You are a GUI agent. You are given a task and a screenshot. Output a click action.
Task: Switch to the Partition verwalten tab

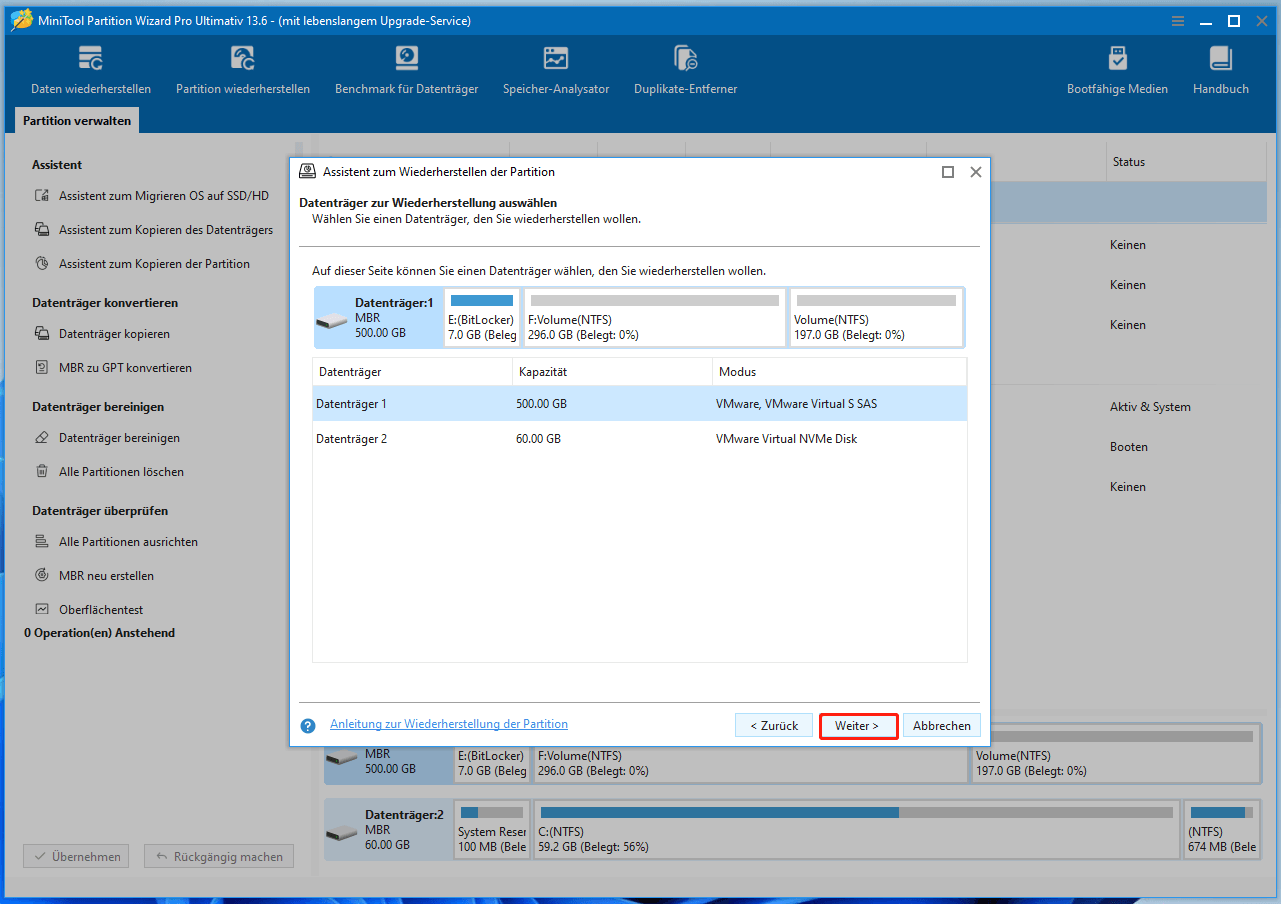tap(76, 120)
